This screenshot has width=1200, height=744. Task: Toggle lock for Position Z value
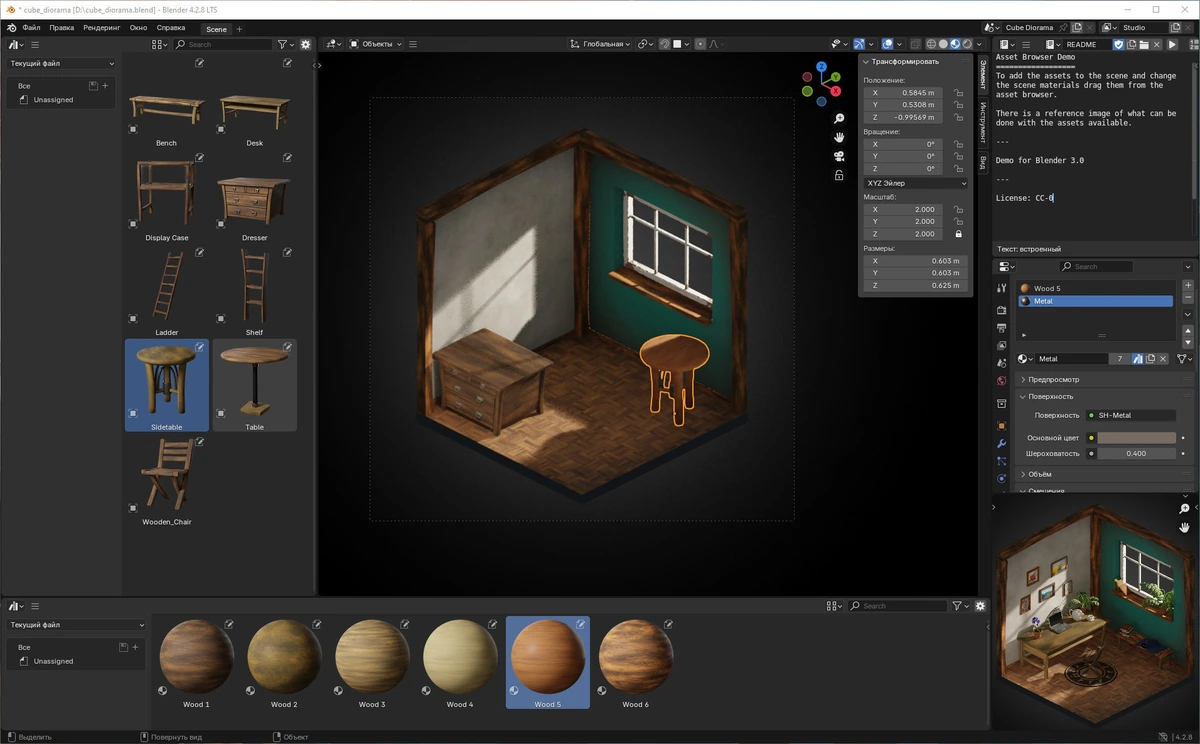tap(958, 117)
